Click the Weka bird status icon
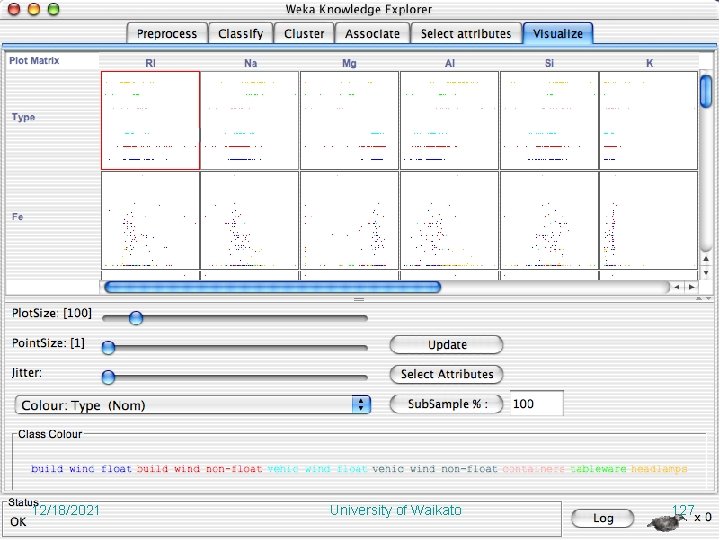The width and height of the screenshot is (720, 540). pyautogui.click(x=664, y=521)
